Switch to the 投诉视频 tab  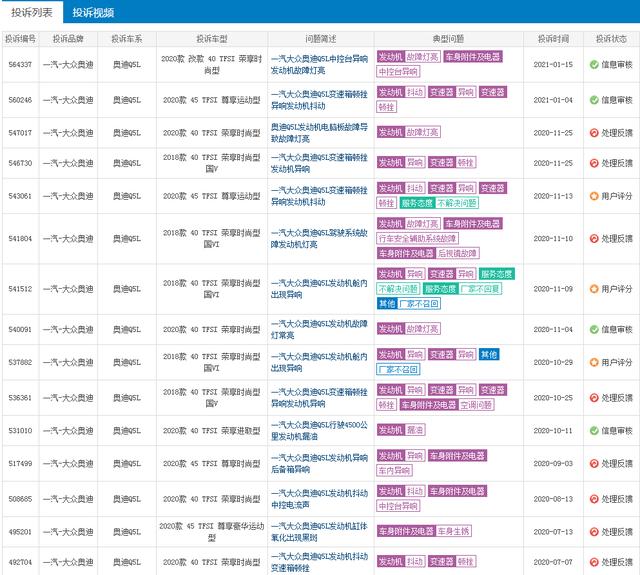[x=93, y=12]
